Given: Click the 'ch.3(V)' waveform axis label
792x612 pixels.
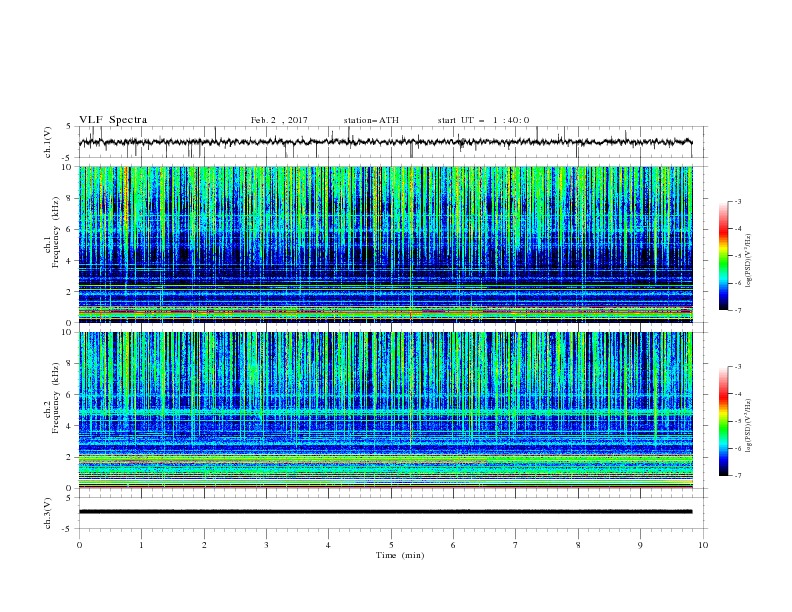Looking at the screenshot, I should coord(48,513).
